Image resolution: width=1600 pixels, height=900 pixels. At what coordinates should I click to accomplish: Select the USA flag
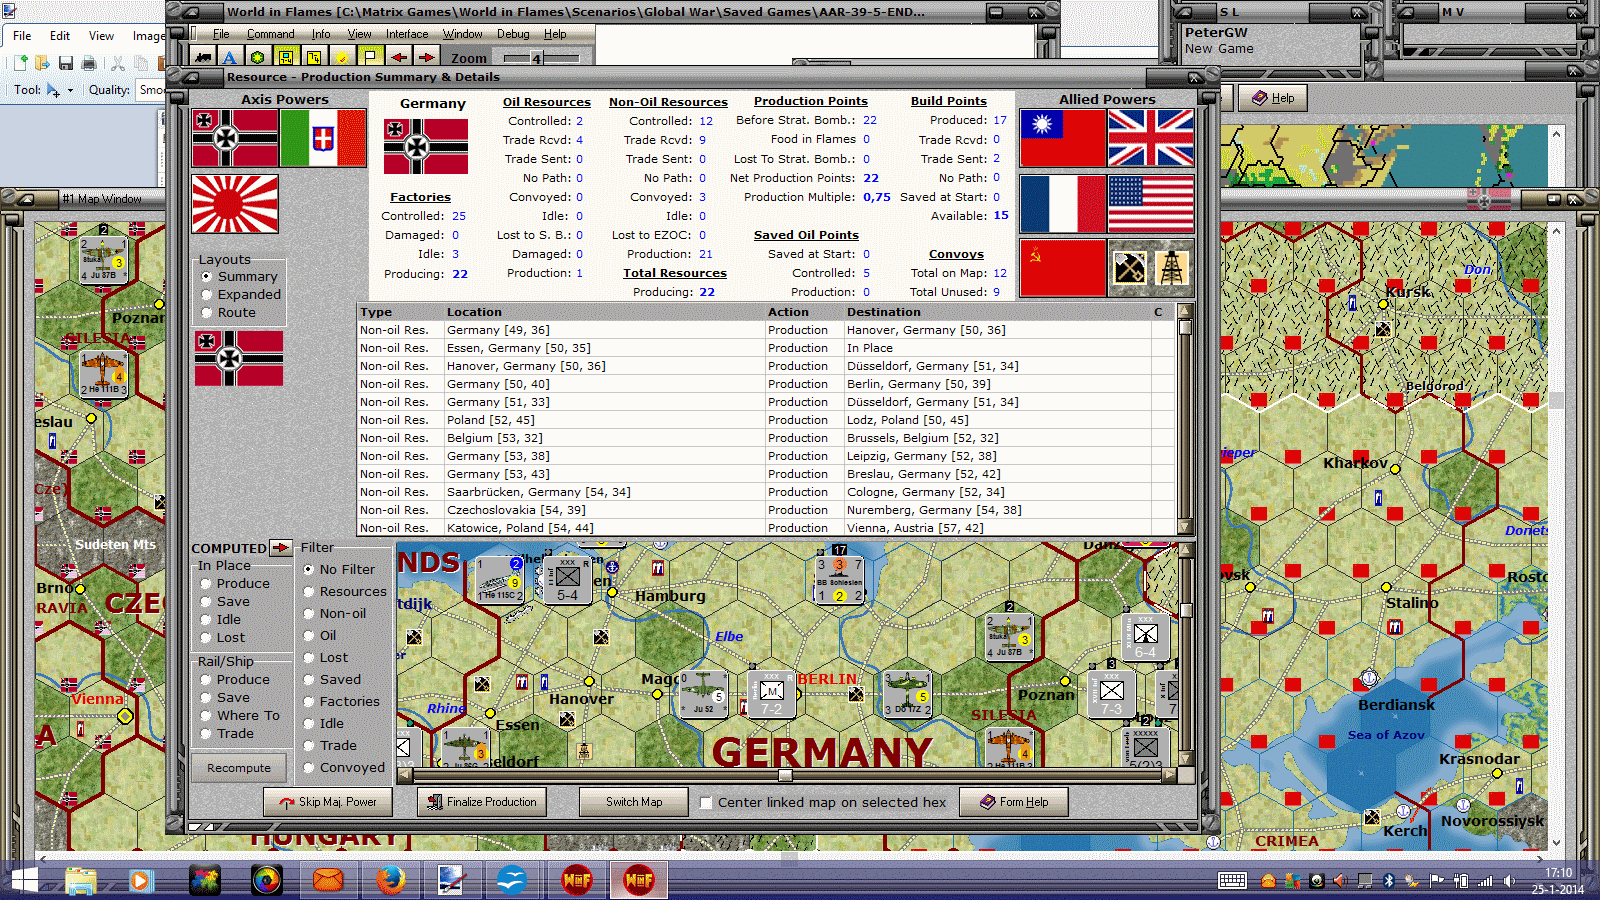click(1151, 204)
